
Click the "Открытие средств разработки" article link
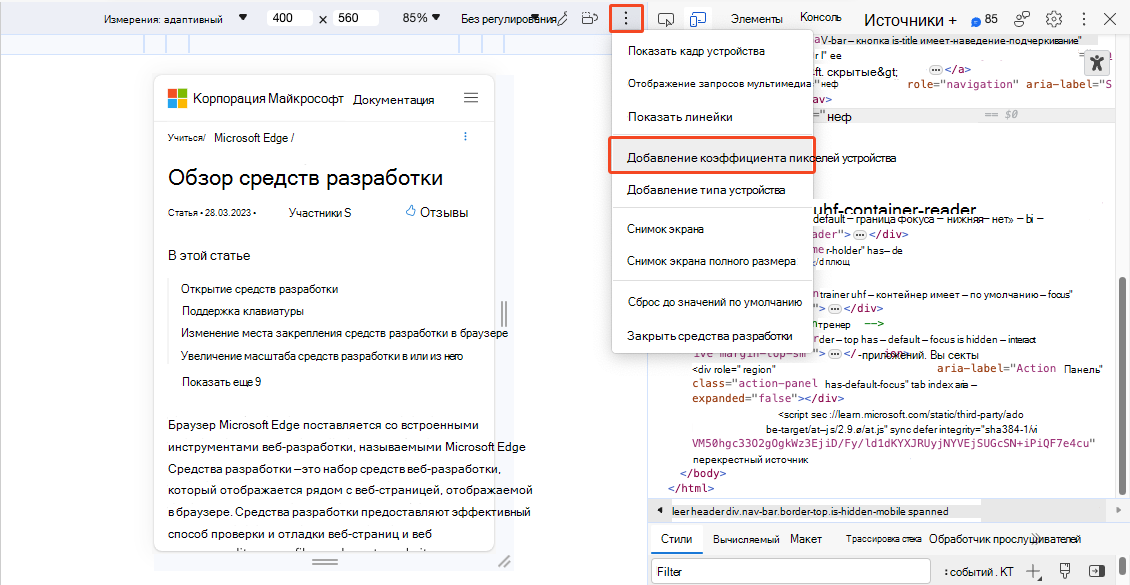(260, 288)
